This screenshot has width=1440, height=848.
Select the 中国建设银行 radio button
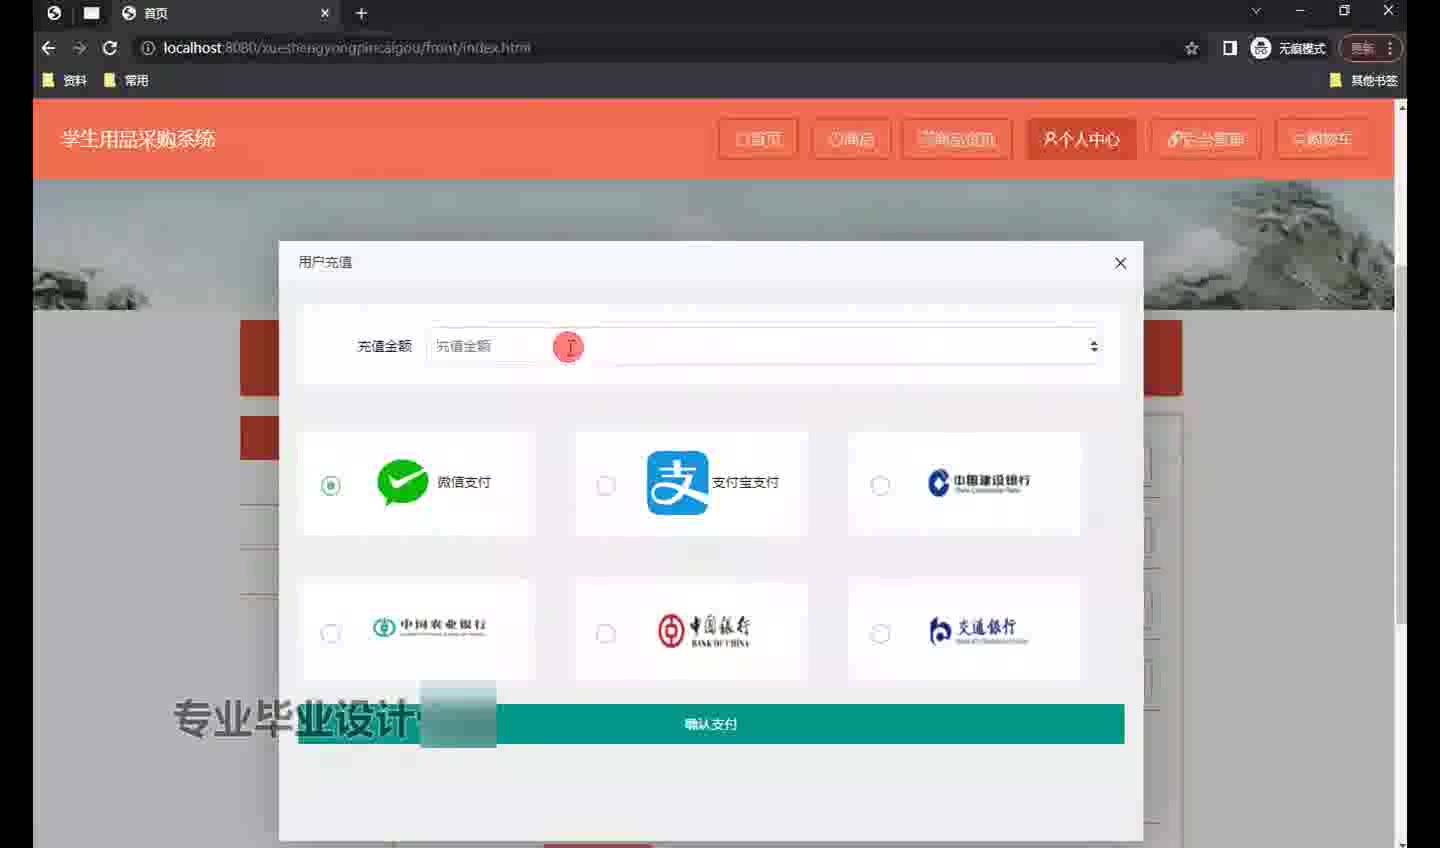880,485
